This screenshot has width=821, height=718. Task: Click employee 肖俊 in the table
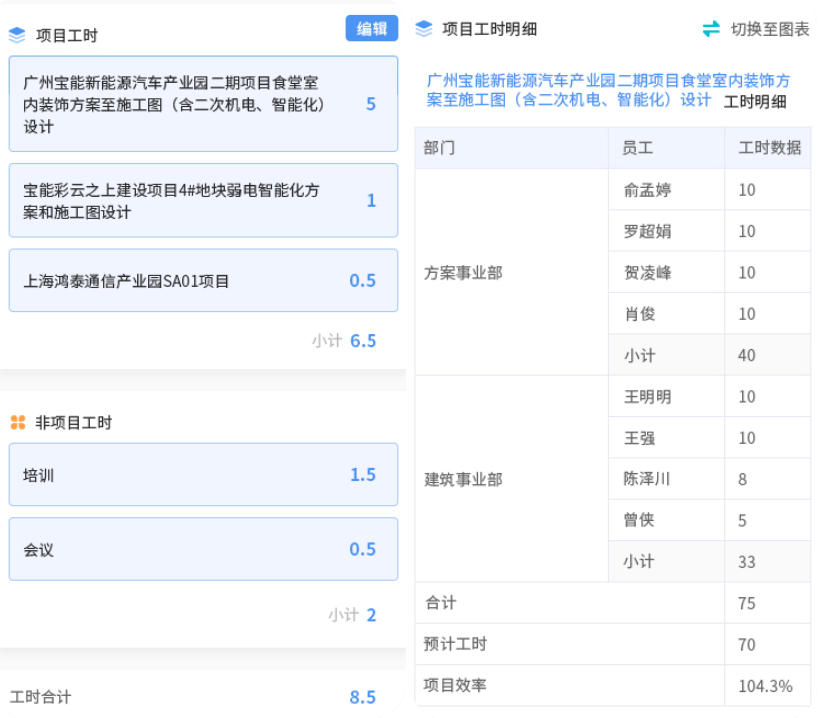[x=639, y=314]
